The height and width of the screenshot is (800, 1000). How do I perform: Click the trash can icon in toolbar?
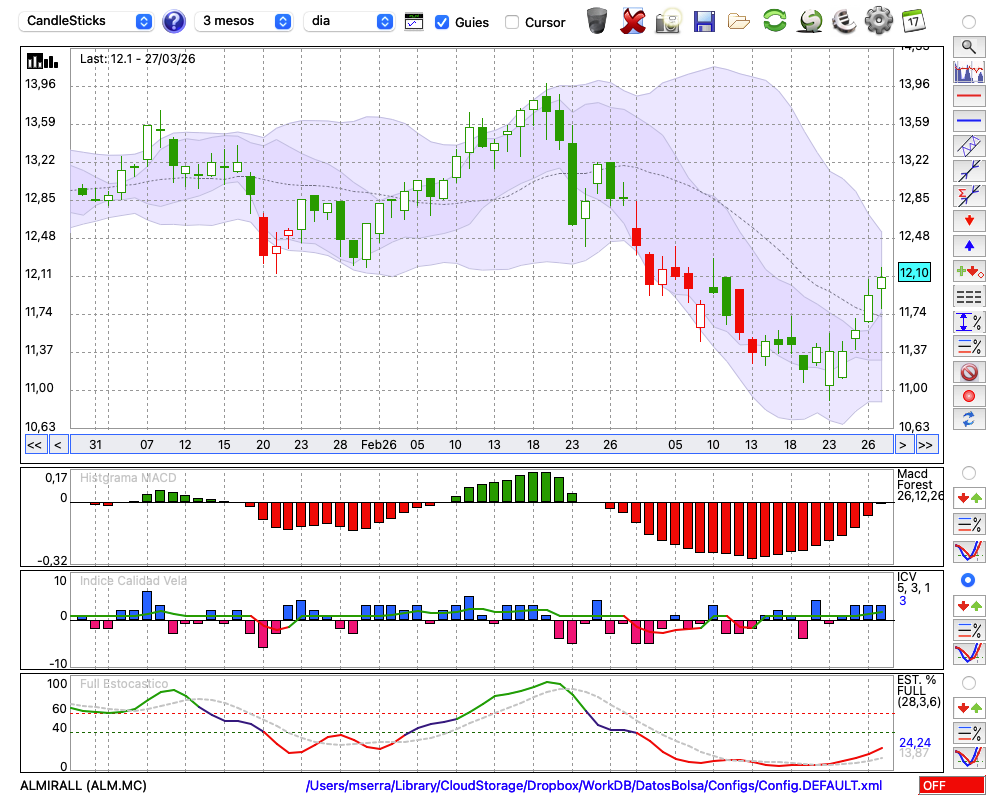597,21
